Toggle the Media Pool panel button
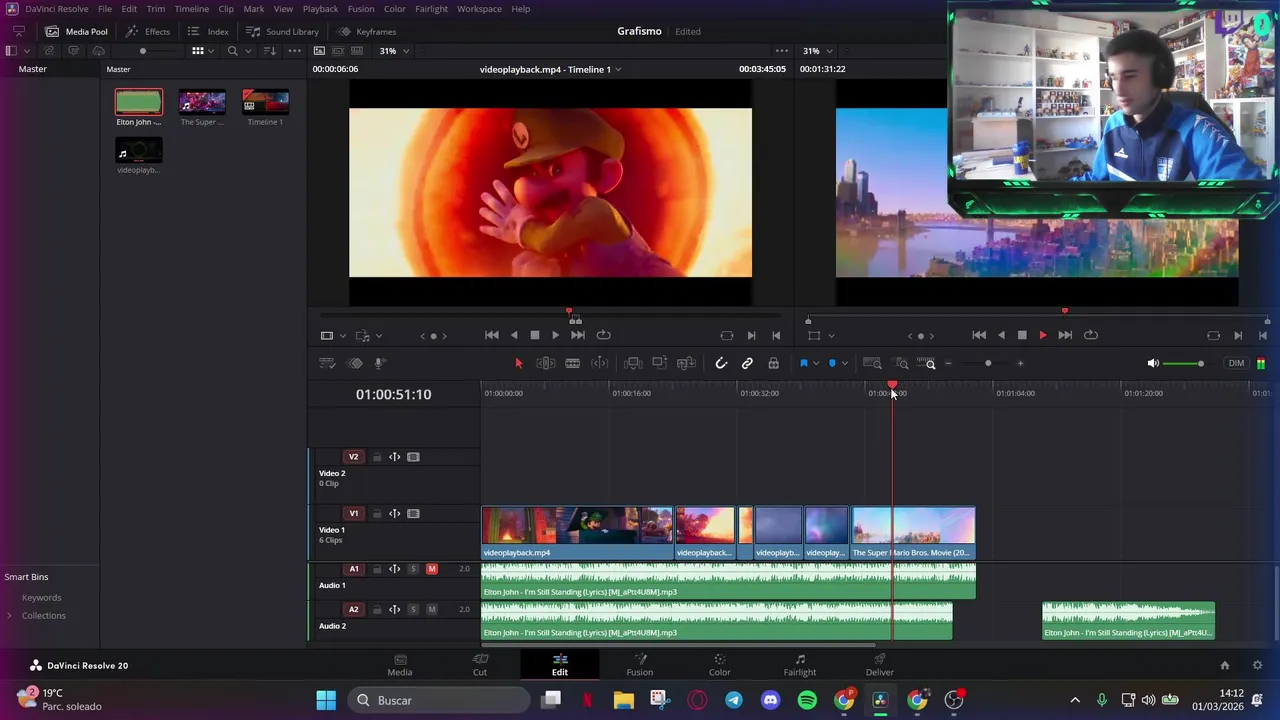 (76, 31)
